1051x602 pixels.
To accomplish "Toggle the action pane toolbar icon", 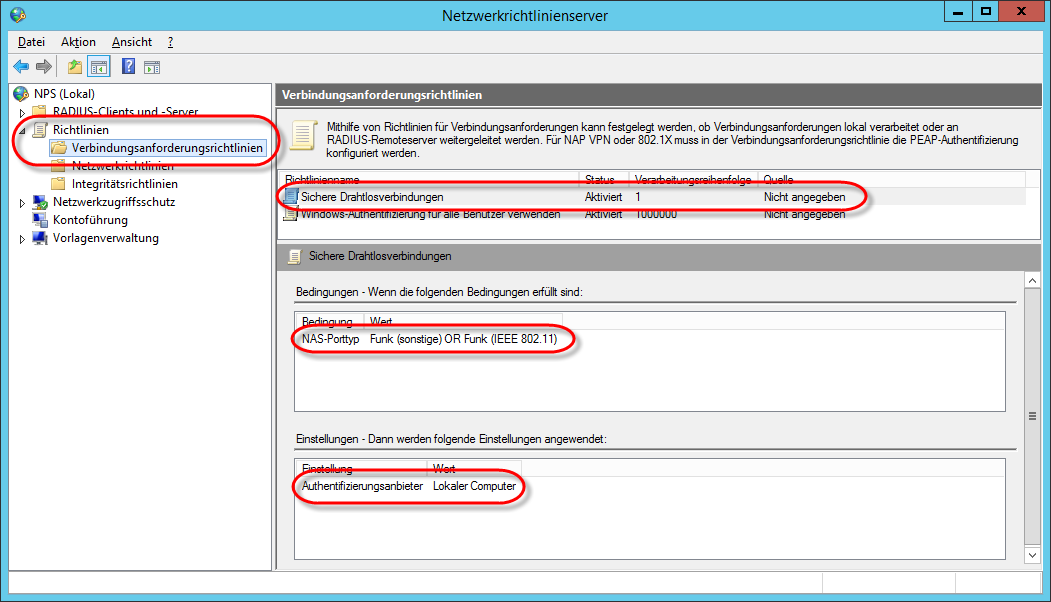I will click(152, 66).
